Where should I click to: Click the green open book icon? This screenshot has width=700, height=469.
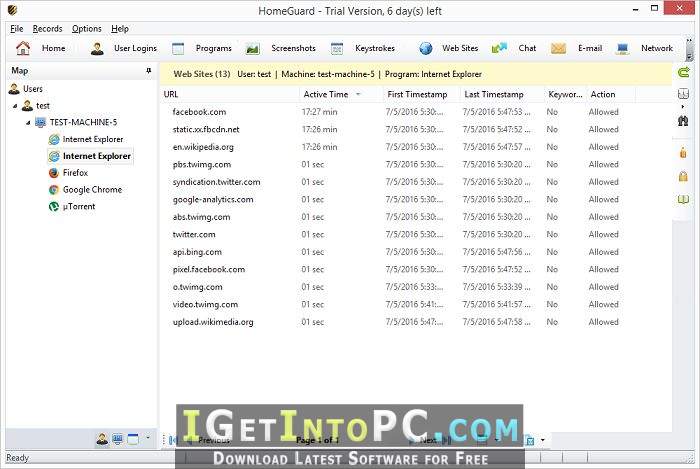pos(683,199)
